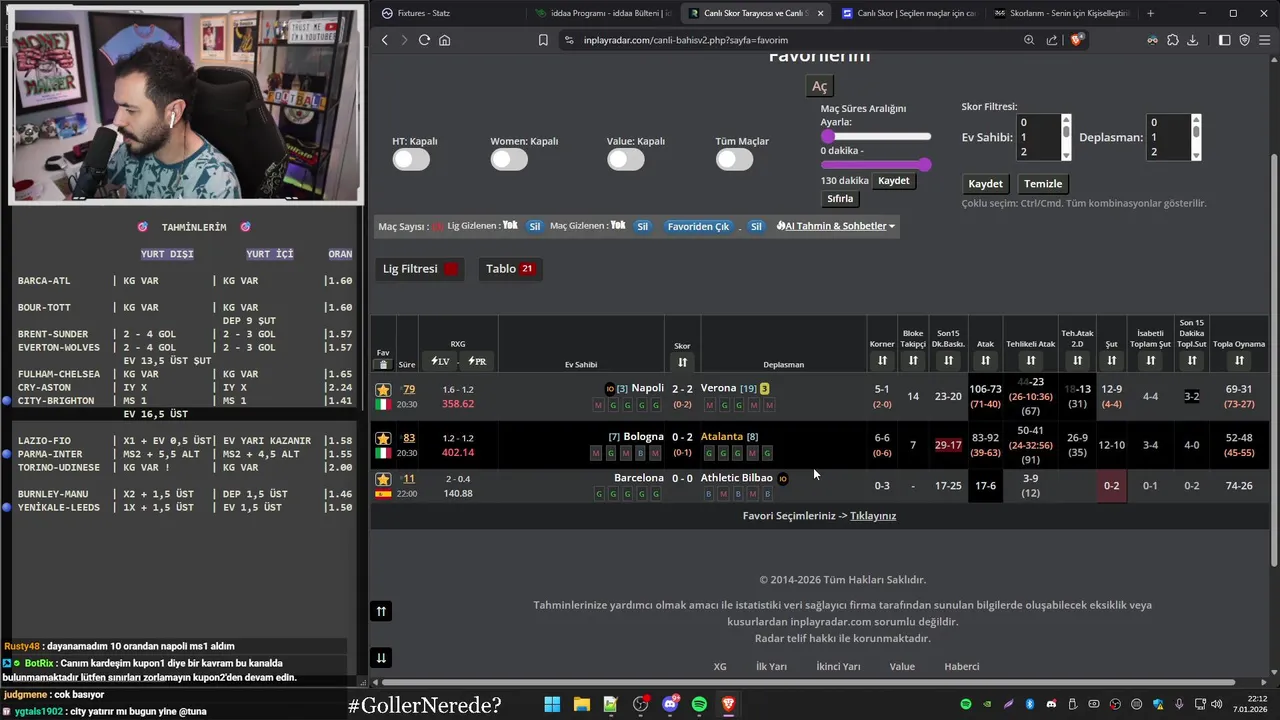Sort by the LV rxG button
The width and height of the screenshot is (1280, 720).
pos(440,361)
